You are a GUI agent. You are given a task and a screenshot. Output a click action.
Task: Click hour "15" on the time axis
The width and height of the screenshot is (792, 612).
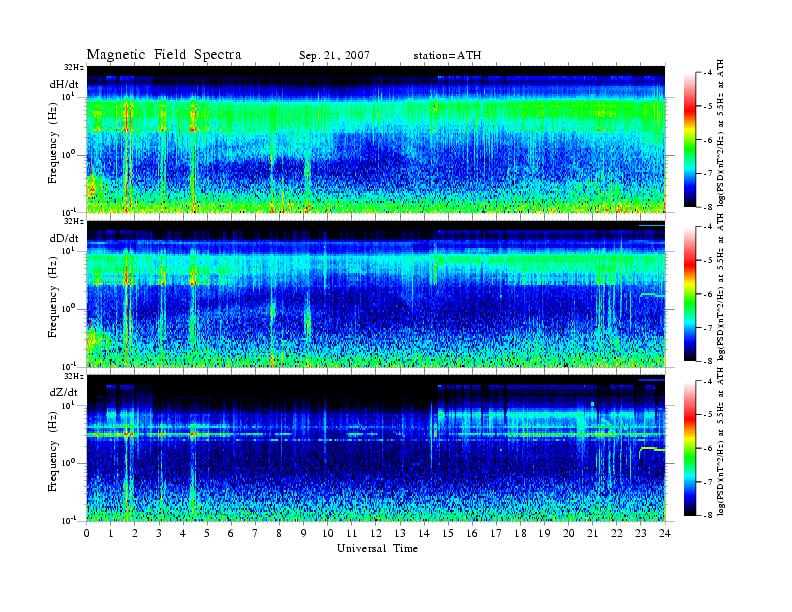[448, 533]
